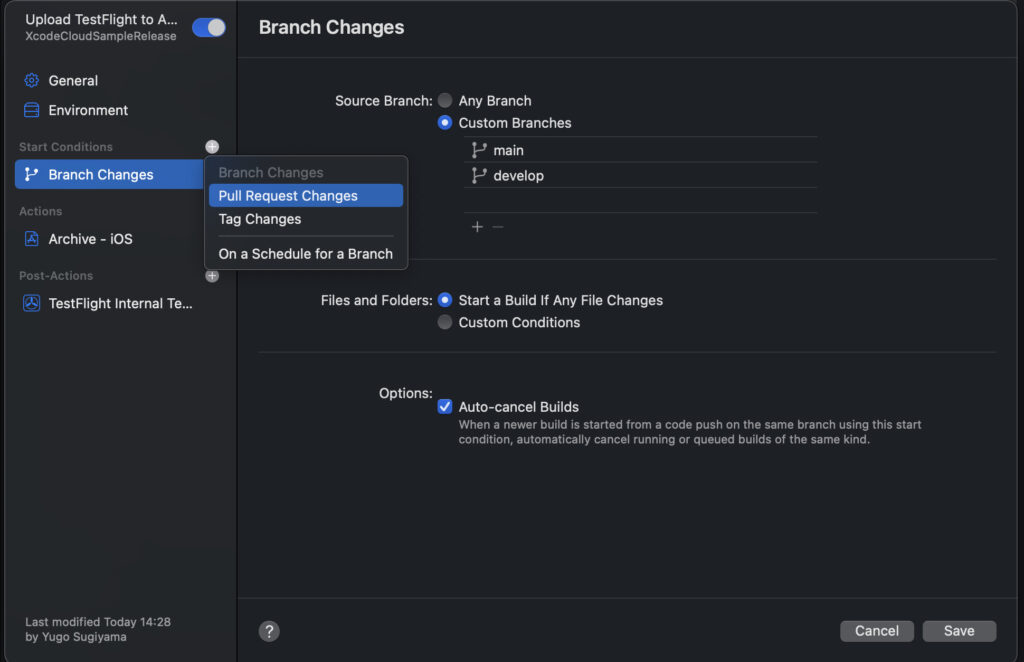Click the Last modified Today 14:28 text
Viewport: 1024px width, 662px height.
coord(98,622)
